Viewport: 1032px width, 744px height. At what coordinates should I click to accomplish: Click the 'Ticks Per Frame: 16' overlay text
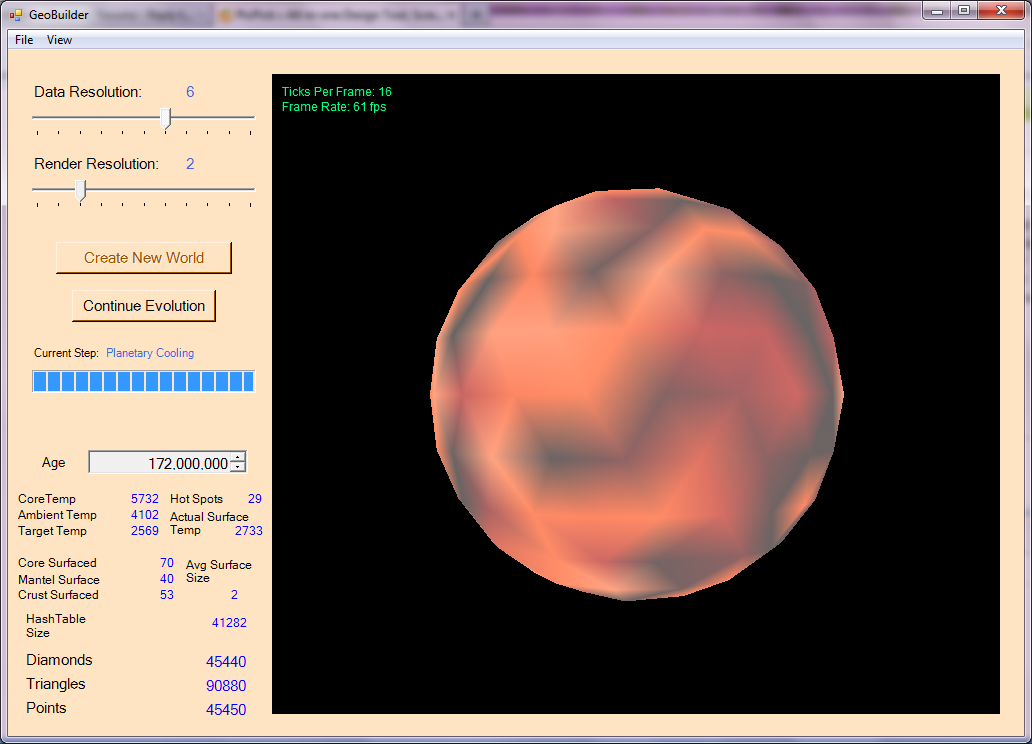pos(336,92)
